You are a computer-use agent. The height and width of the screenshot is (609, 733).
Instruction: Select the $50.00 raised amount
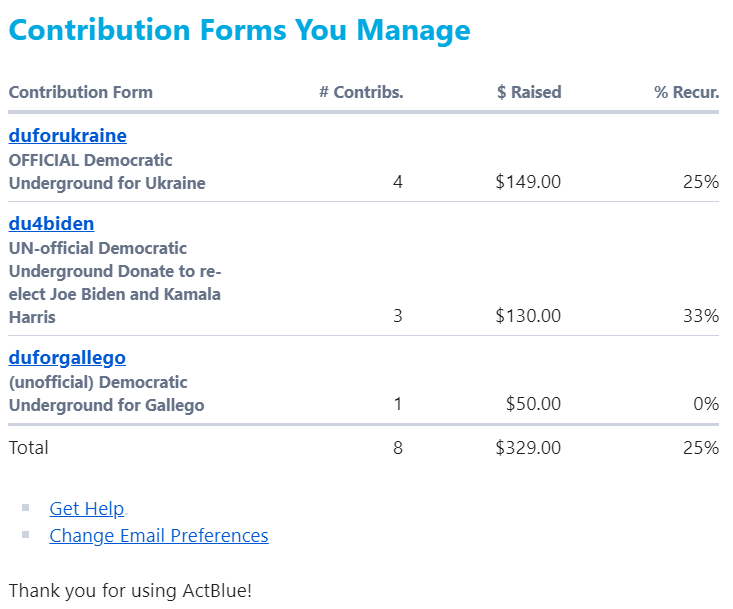point(532,404)
